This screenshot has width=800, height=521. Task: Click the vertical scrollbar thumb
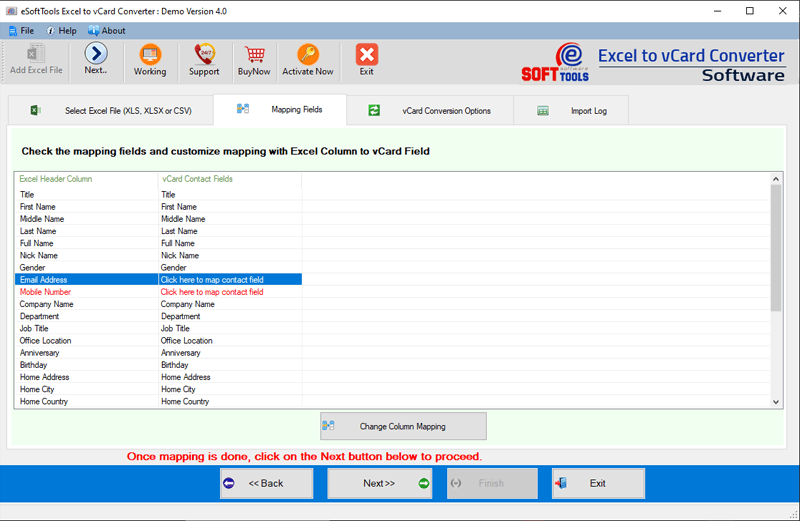tap(776, 248)
